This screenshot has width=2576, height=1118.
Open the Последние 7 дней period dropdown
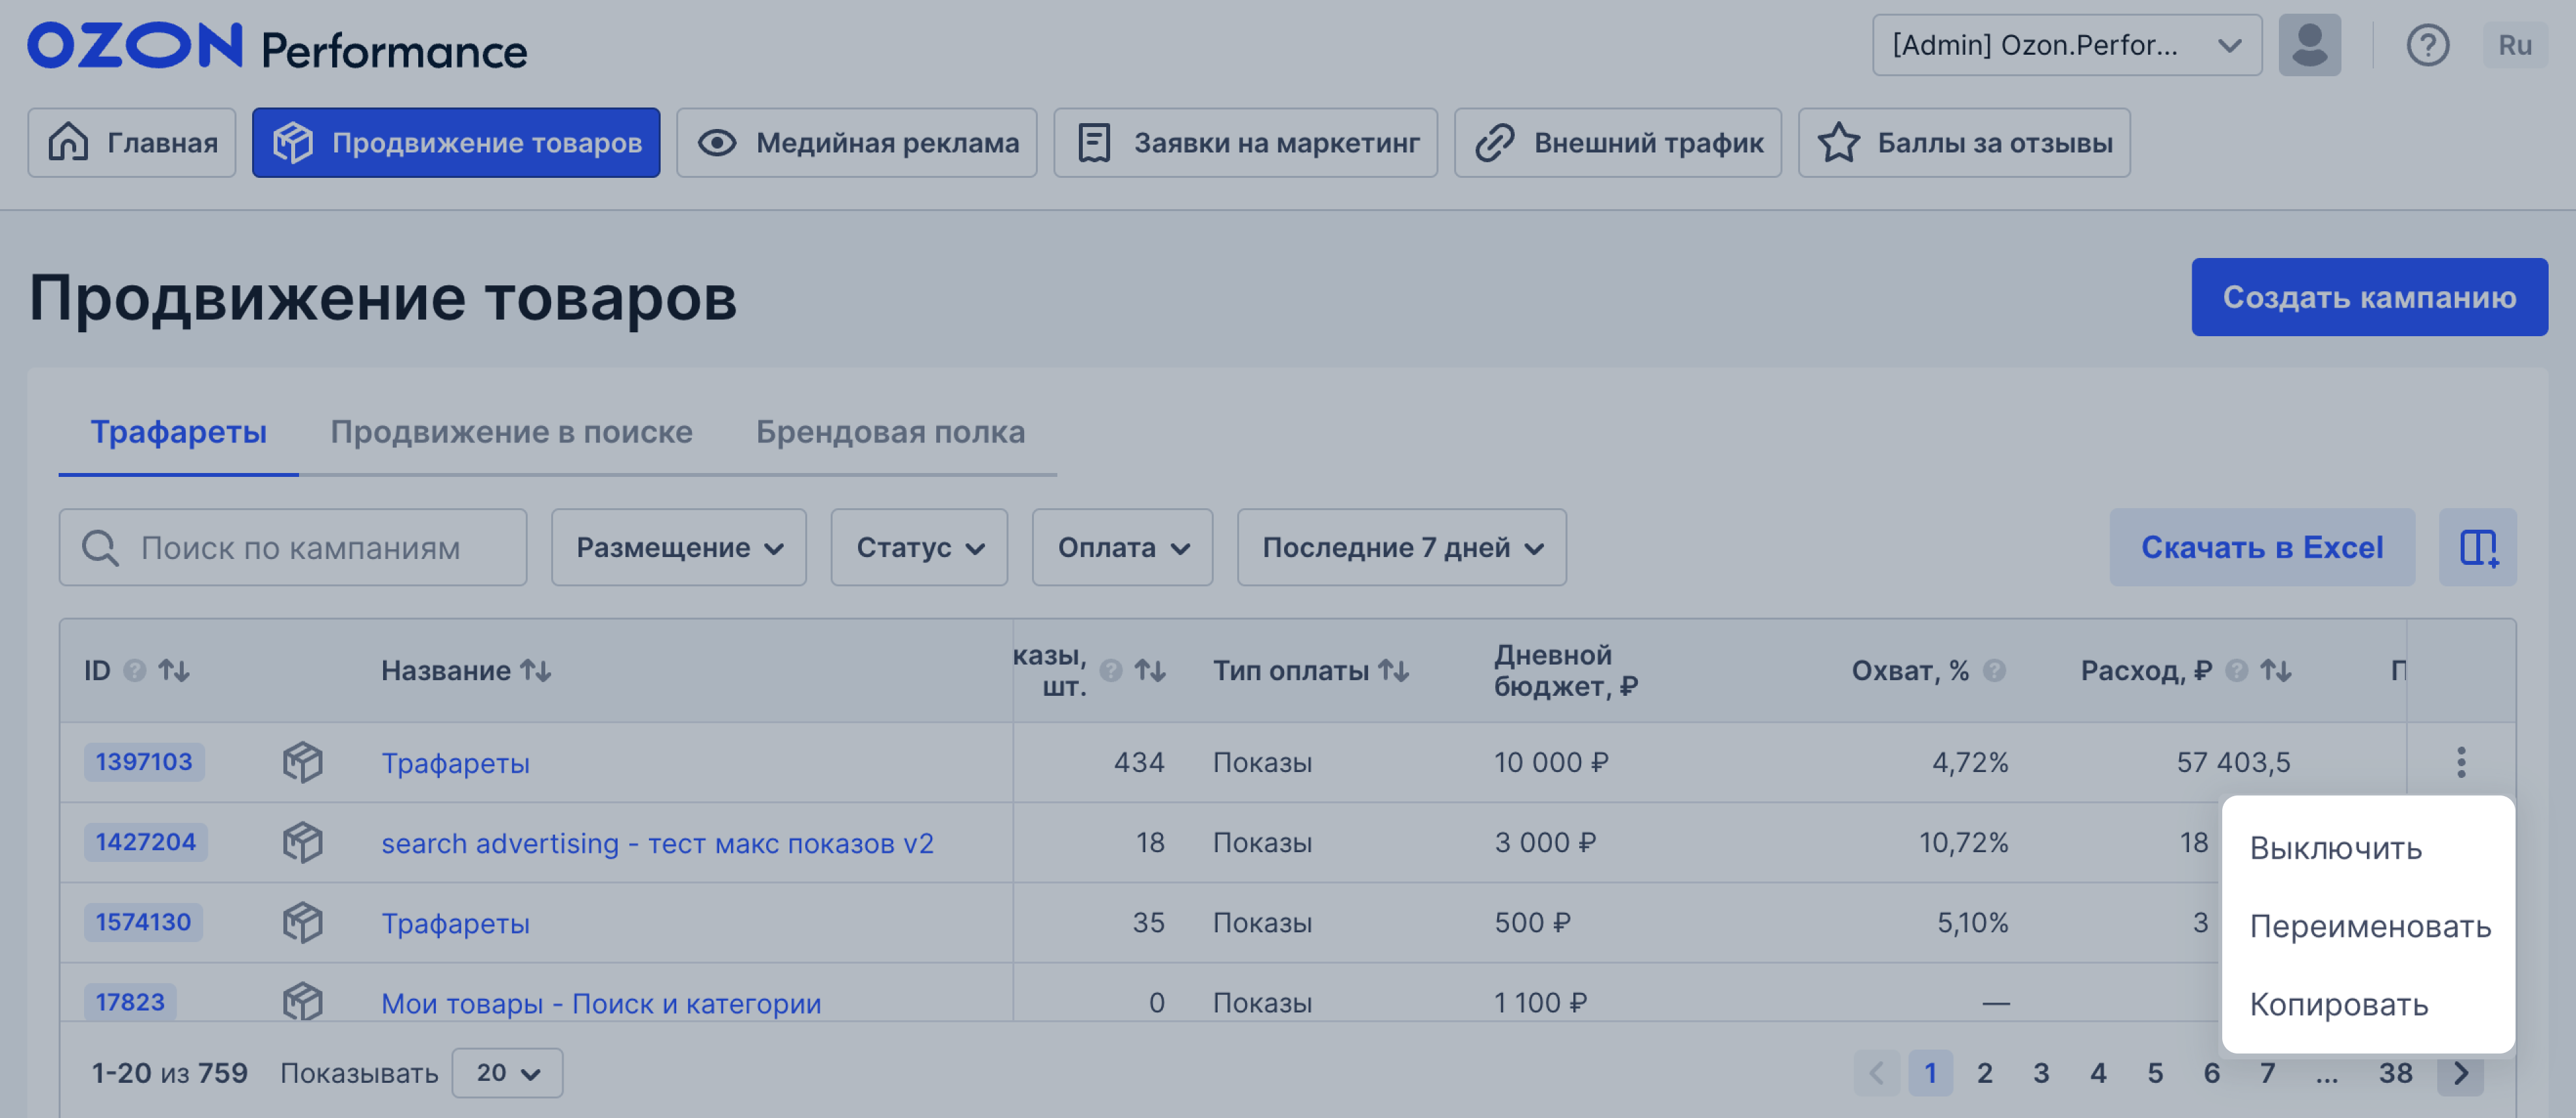(x=1401, y=547)
